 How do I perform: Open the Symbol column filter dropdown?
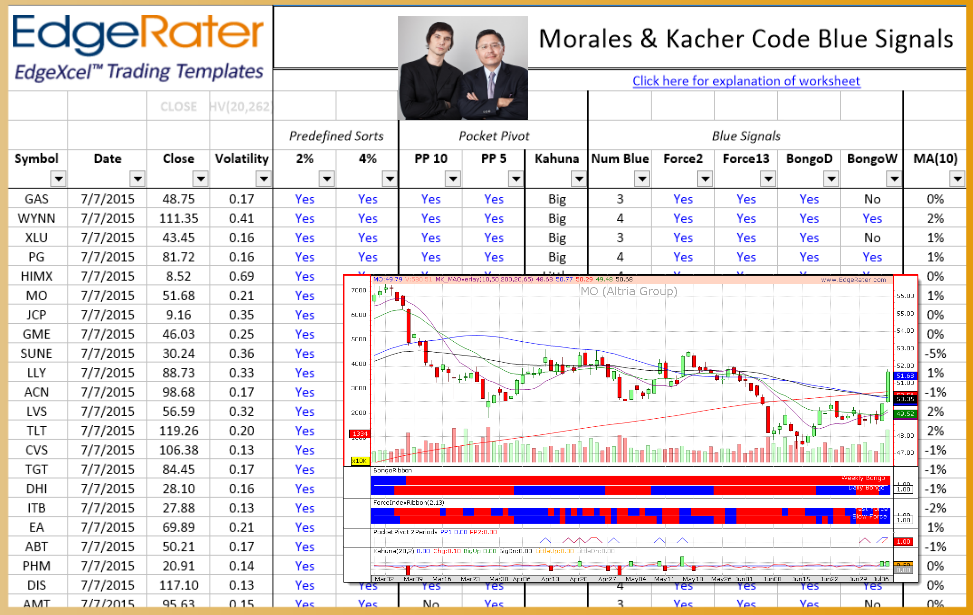tap(58, 179)
